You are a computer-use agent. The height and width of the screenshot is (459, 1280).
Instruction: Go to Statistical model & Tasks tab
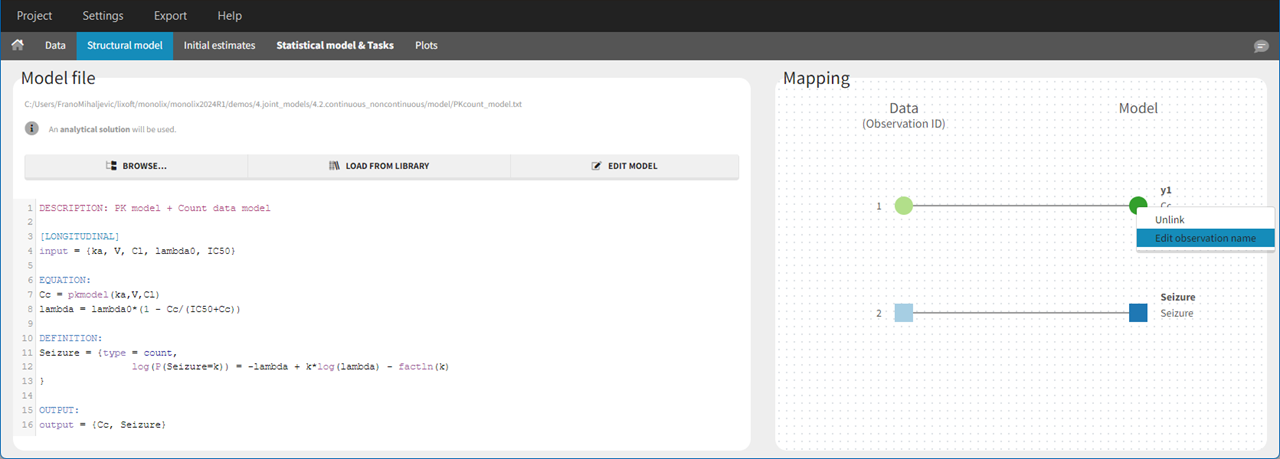click(335, 45)
